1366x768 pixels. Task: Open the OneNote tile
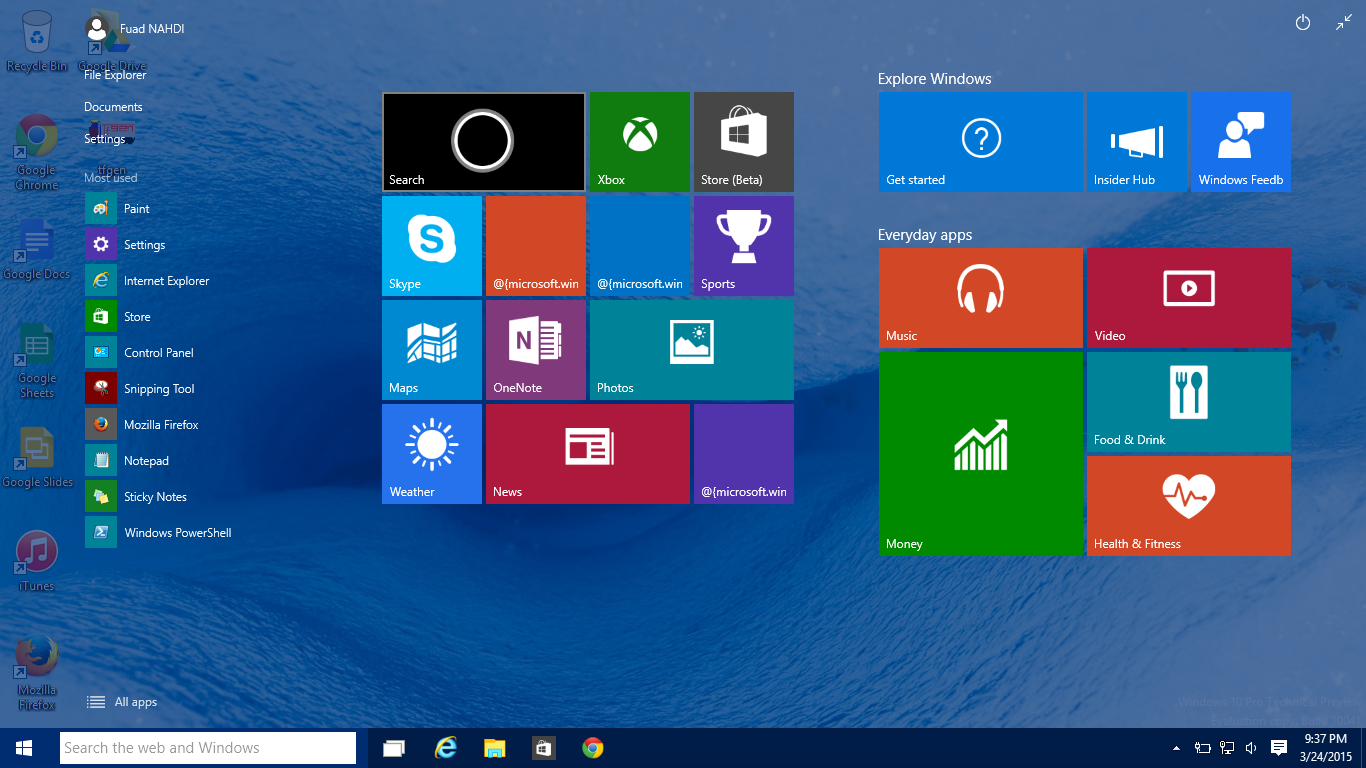[x=535, y=349]
